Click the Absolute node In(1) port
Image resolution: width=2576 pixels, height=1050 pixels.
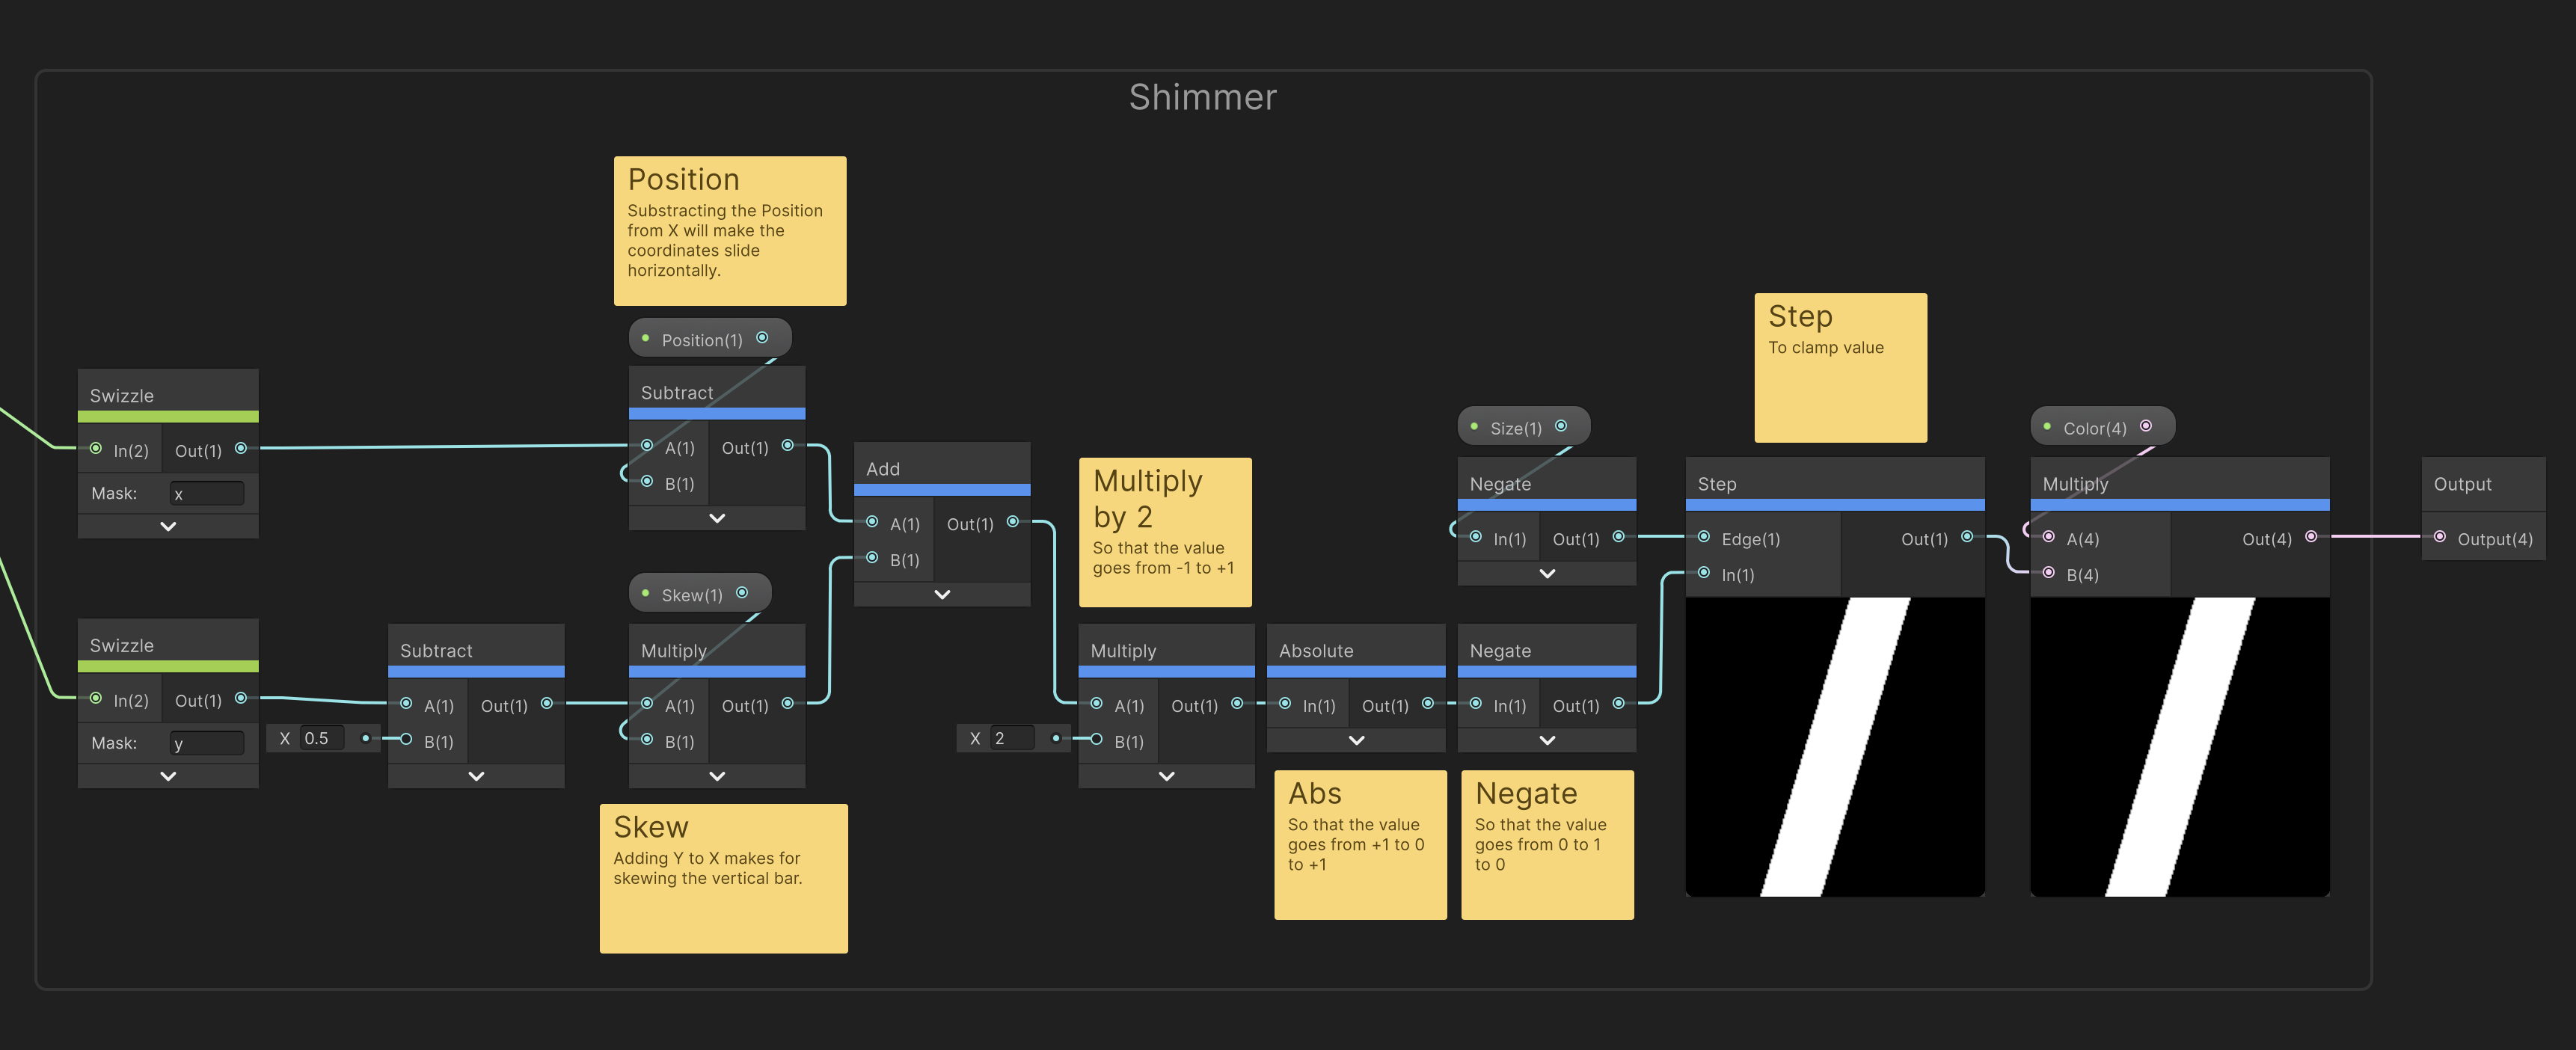click(1286, 704)
